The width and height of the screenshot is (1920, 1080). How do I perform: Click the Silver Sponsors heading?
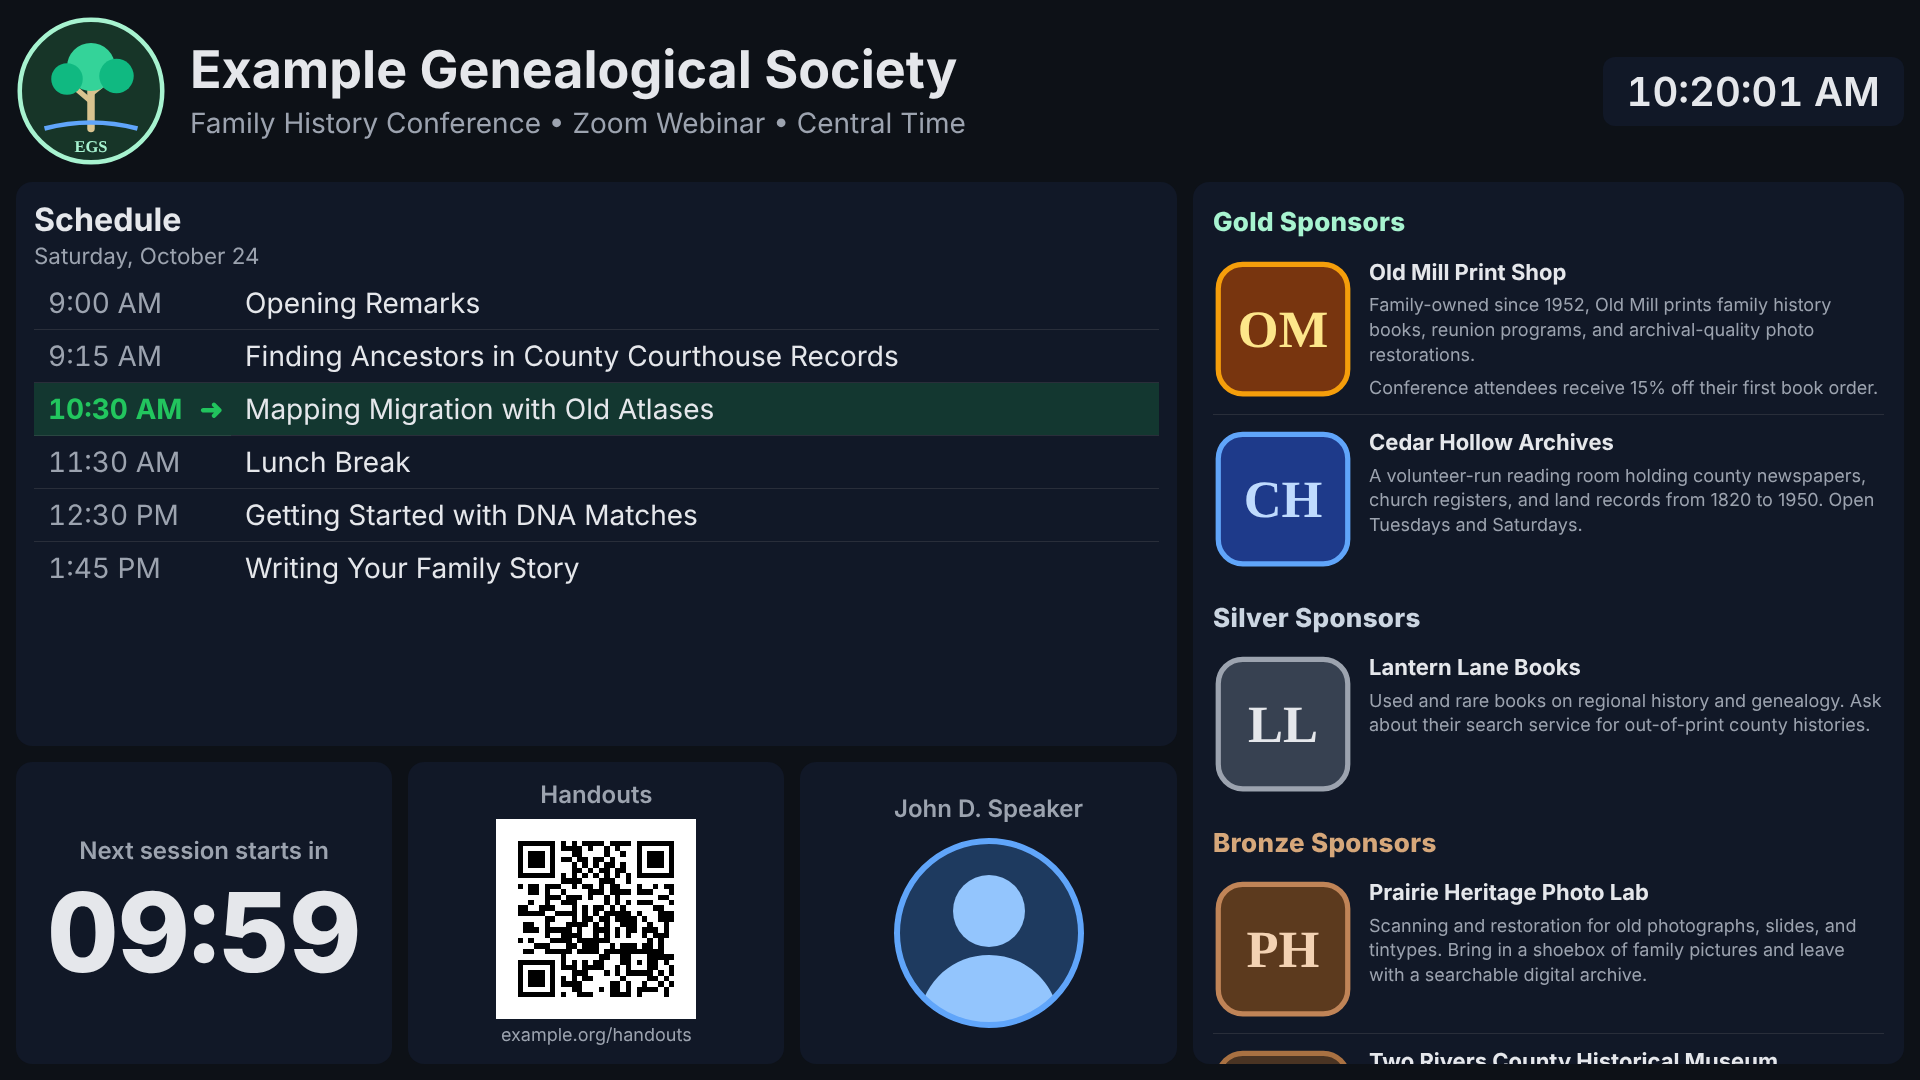pos(1316,618)
